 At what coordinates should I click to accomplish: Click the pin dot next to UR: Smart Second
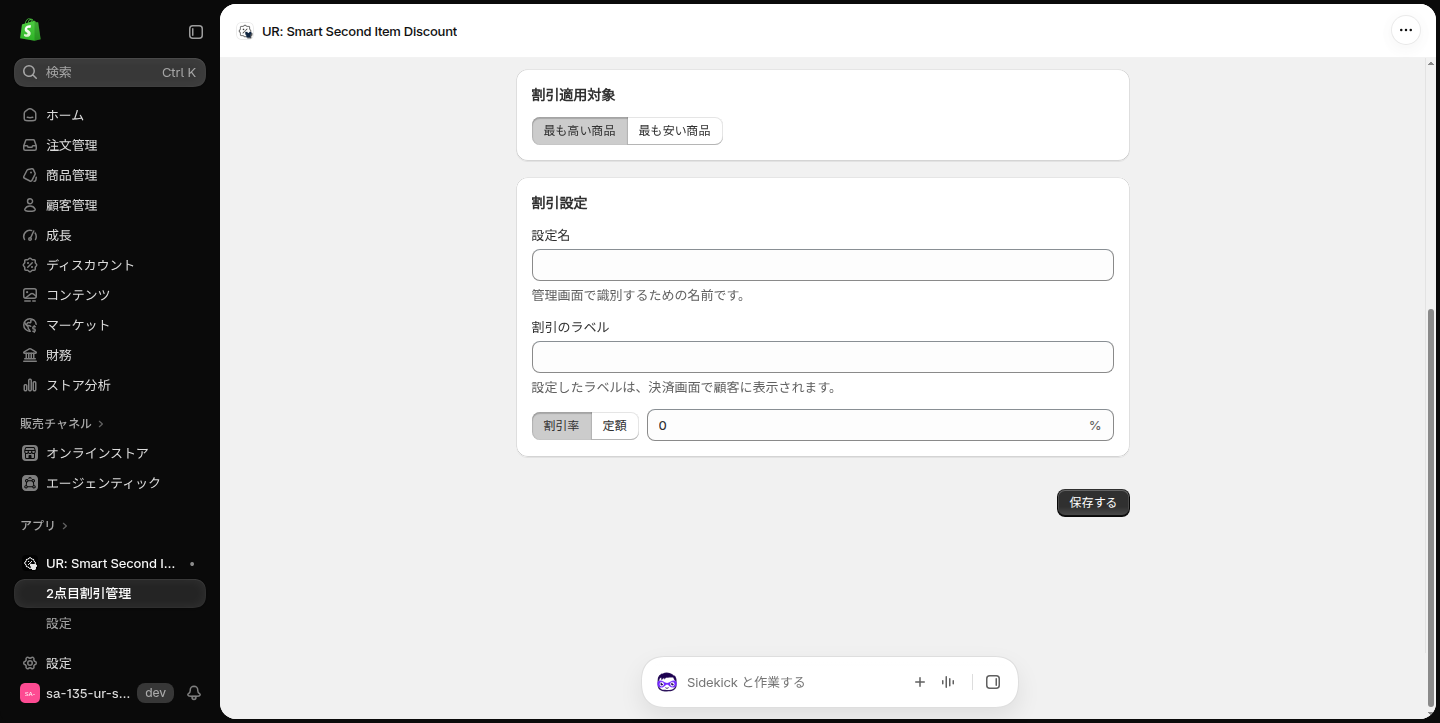(x=192, y=564)
